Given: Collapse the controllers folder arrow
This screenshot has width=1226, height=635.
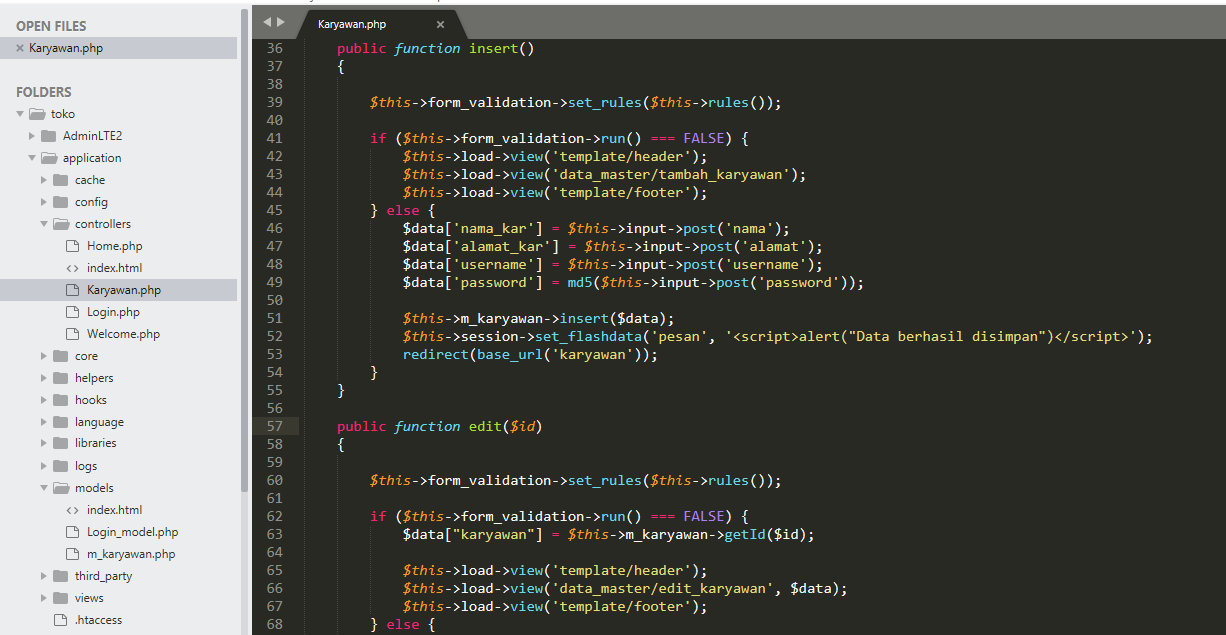Looking at the screenshot, I should (44, 224).
